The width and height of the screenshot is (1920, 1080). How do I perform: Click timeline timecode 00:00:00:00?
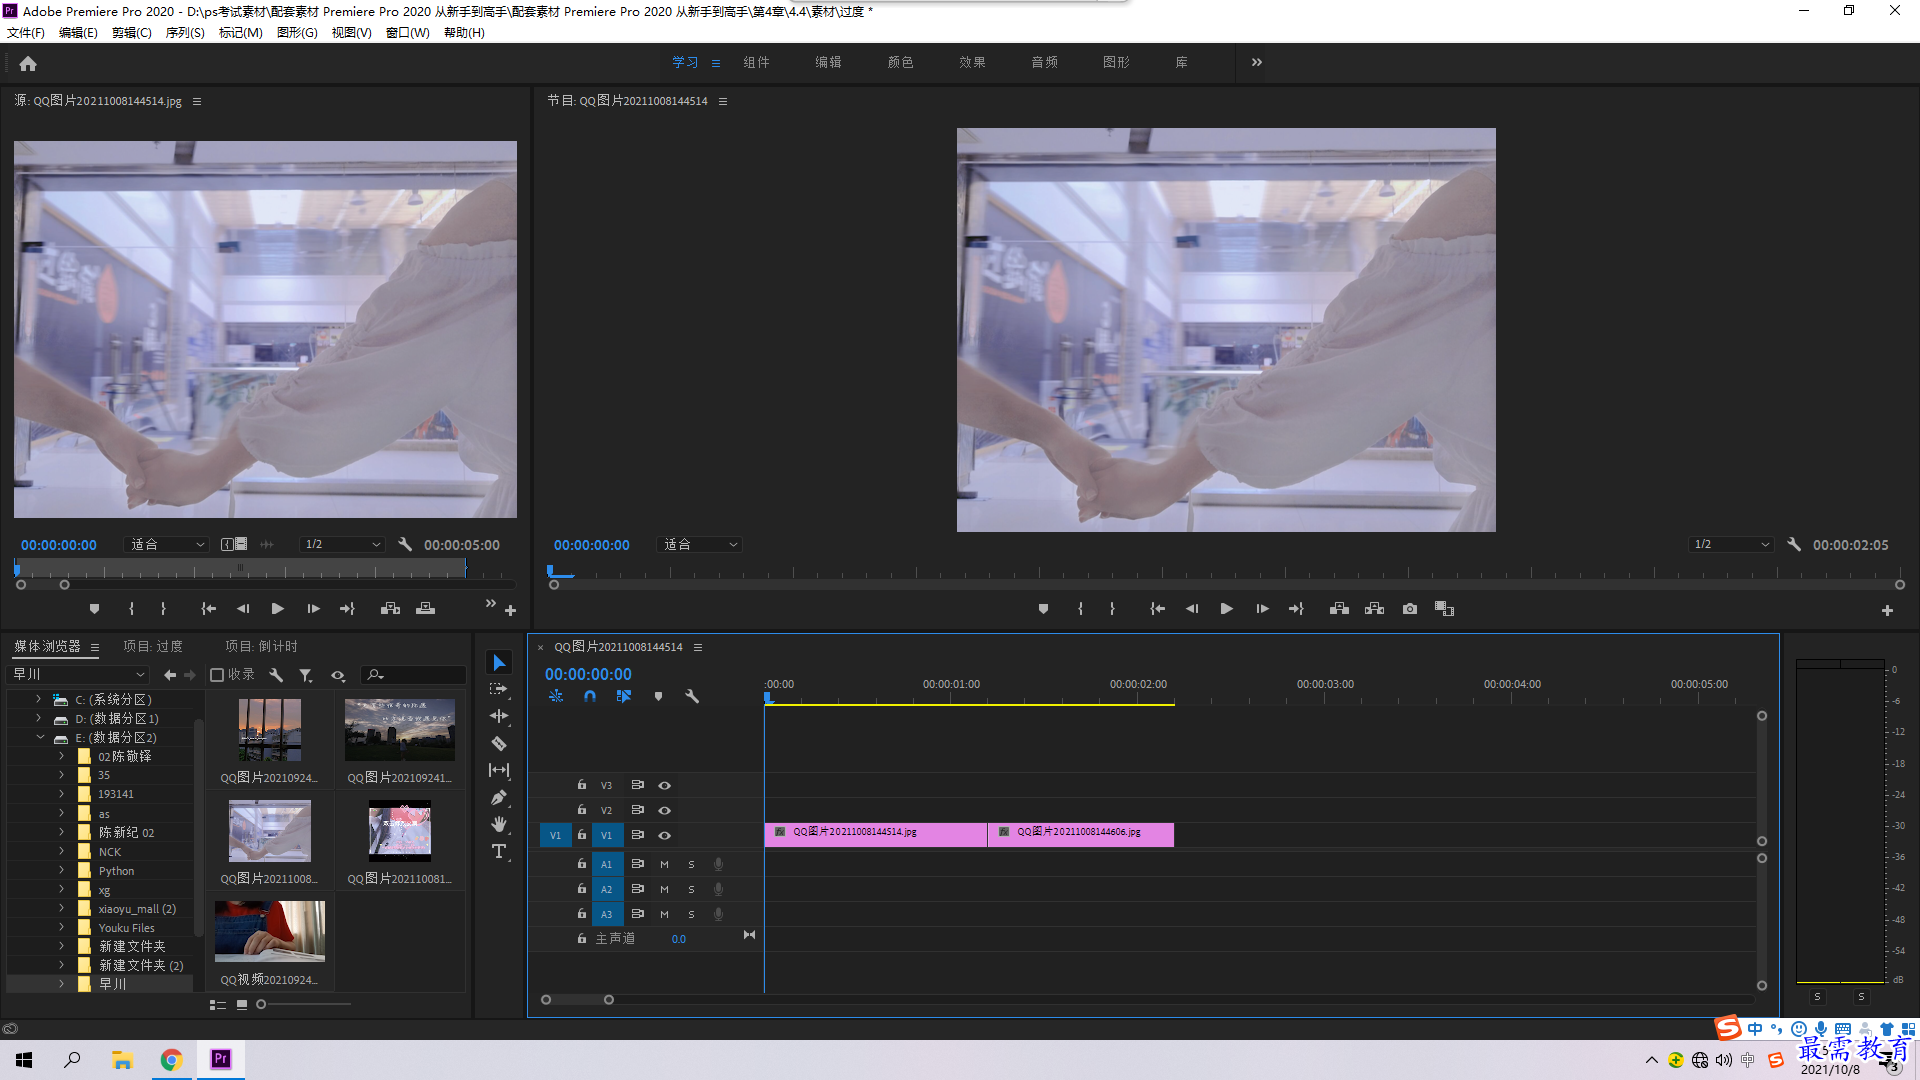pos(588,675)
